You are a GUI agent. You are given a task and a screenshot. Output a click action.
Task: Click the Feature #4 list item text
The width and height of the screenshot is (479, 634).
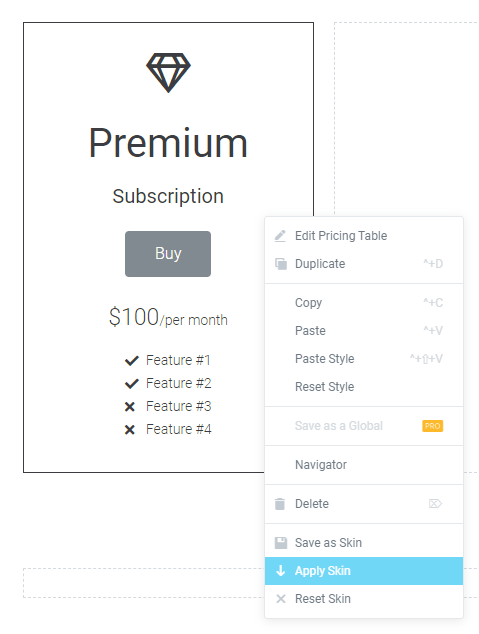(179, 429)
